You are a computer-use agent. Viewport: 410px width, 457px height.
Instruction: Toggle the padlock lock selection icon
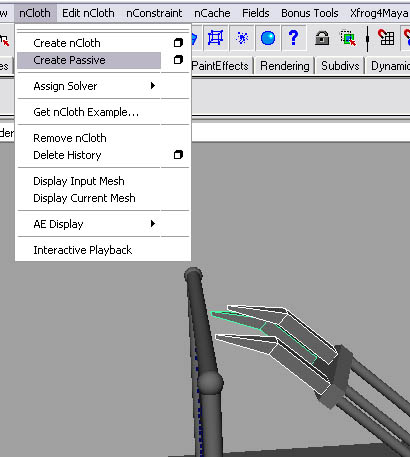click(x=322, y=38)
